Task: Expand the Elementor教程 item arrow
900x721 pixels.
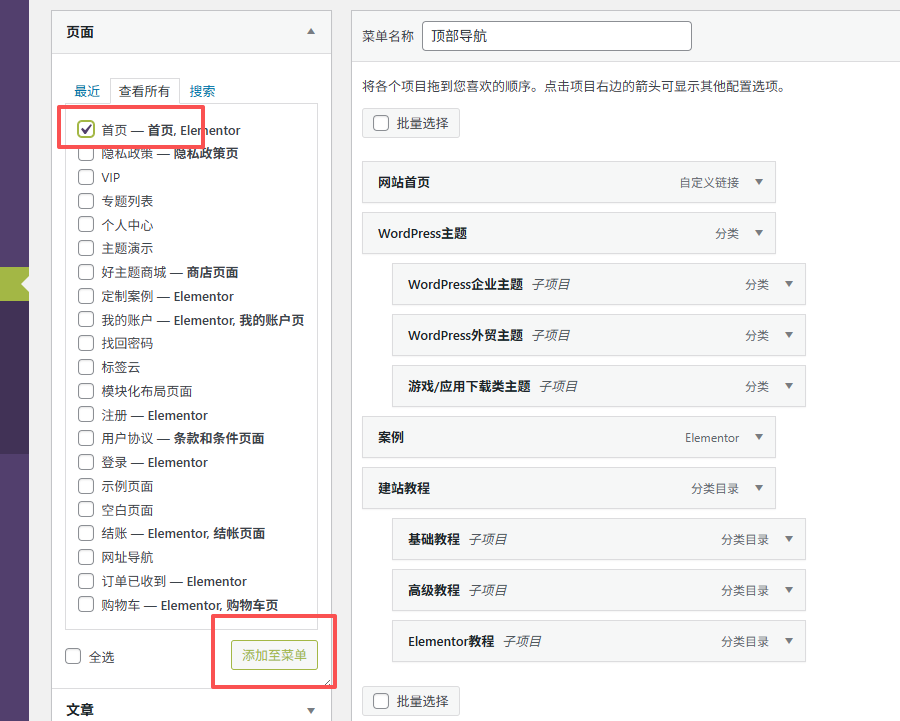Action: (789, 641)
